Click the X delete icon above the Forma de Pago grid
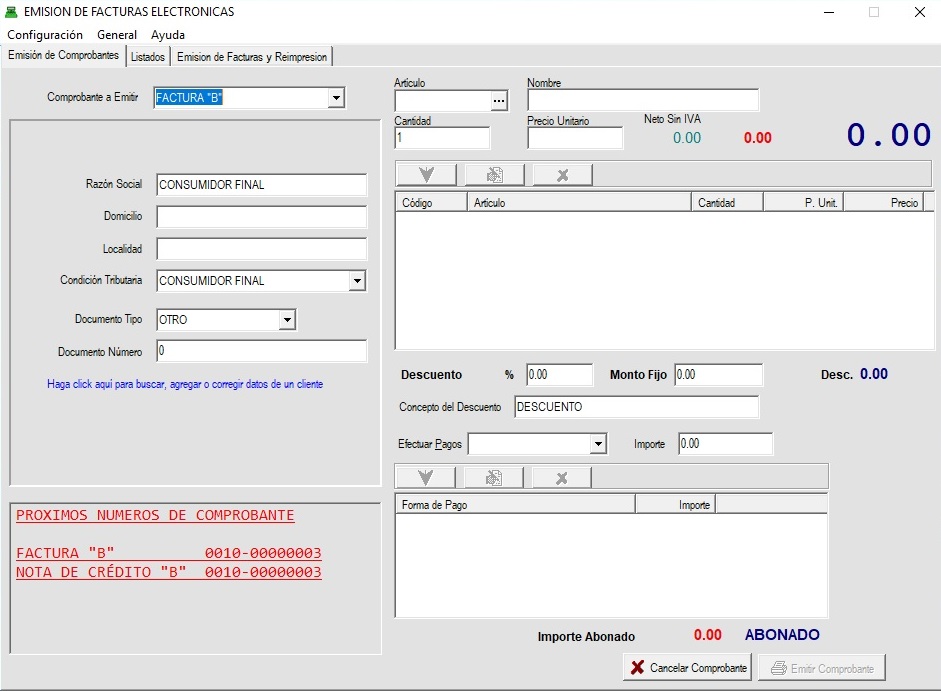Image resolution: width=941 pixels, height=691 pixels. point(561,478)
